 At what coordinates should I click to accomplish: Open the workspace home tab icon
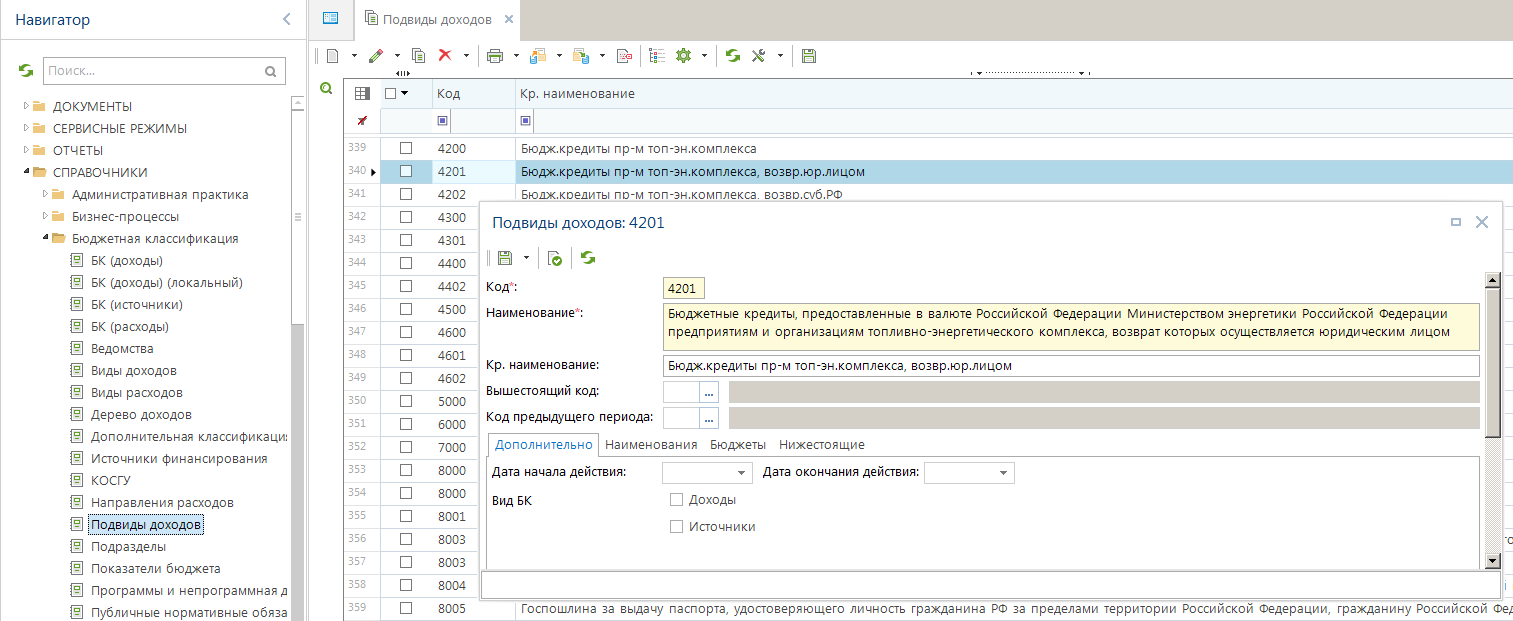coord(331,18)
